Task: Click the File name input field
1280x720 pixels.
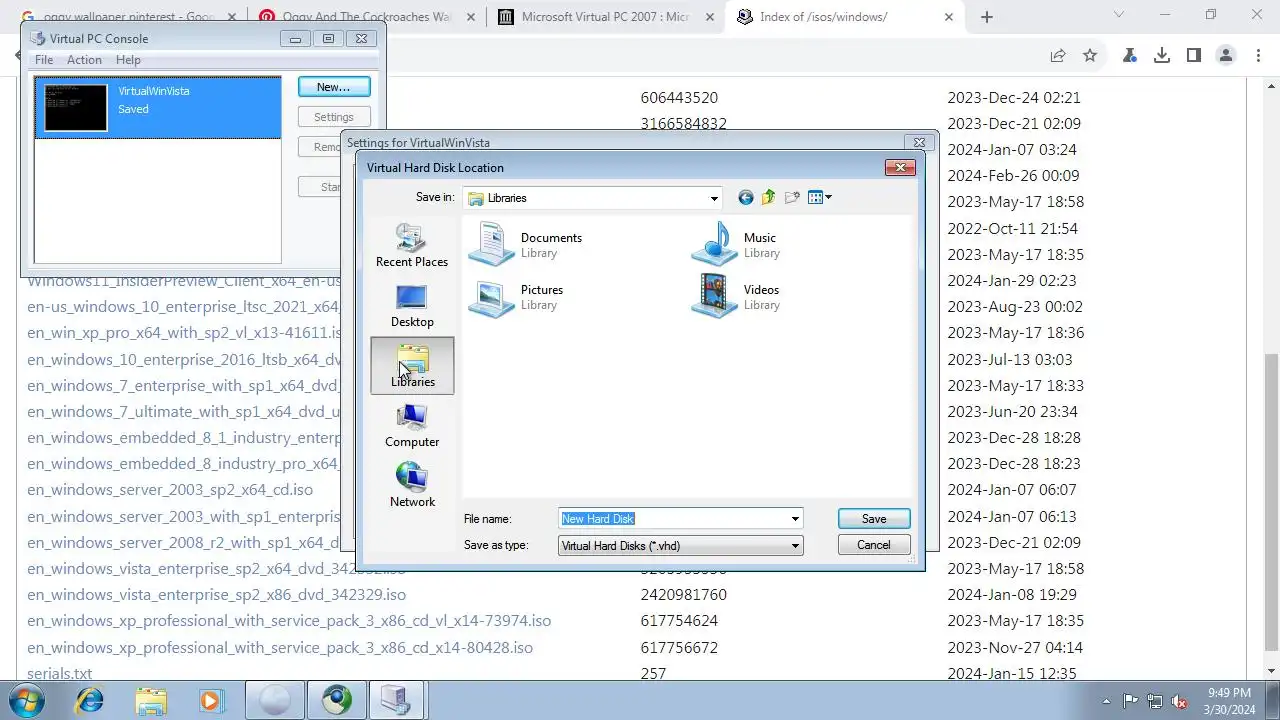Action: [673, 519]
